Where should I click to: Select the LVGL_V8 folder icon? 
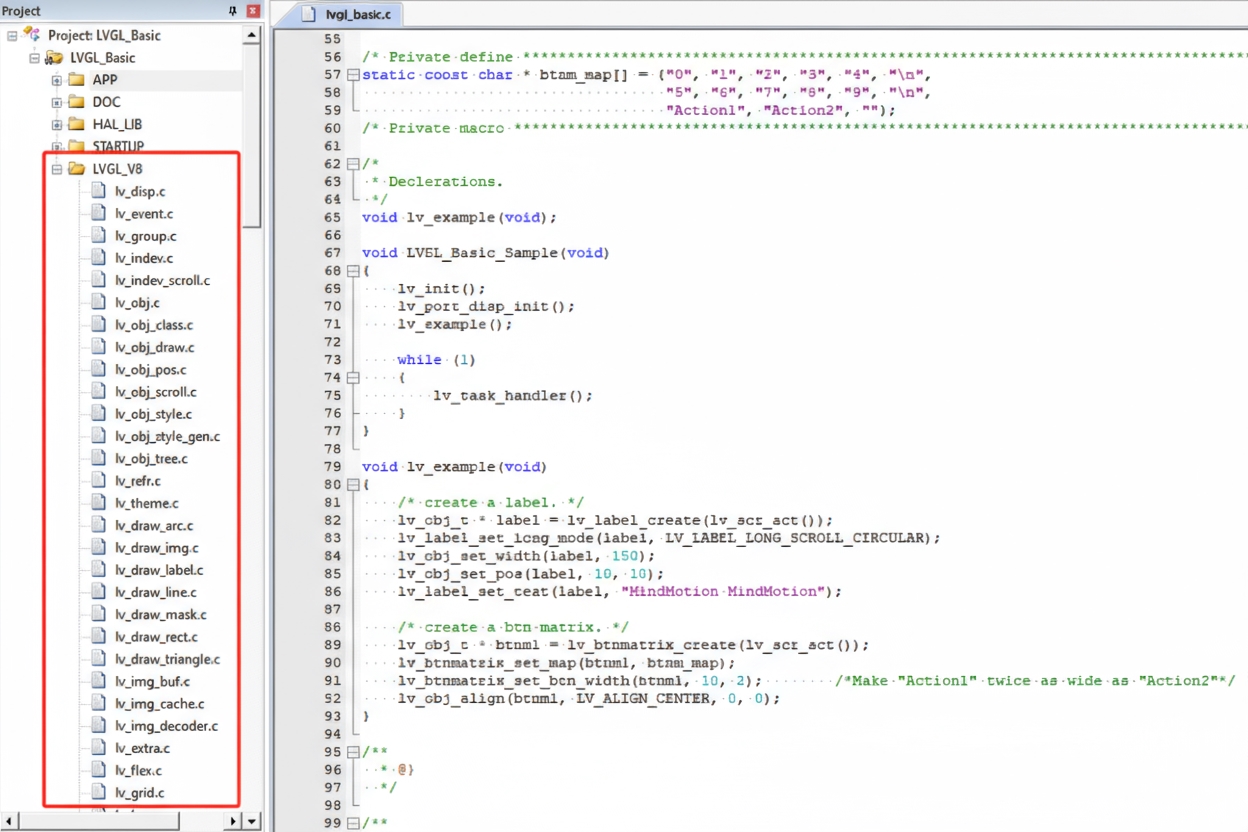[76, 169]
